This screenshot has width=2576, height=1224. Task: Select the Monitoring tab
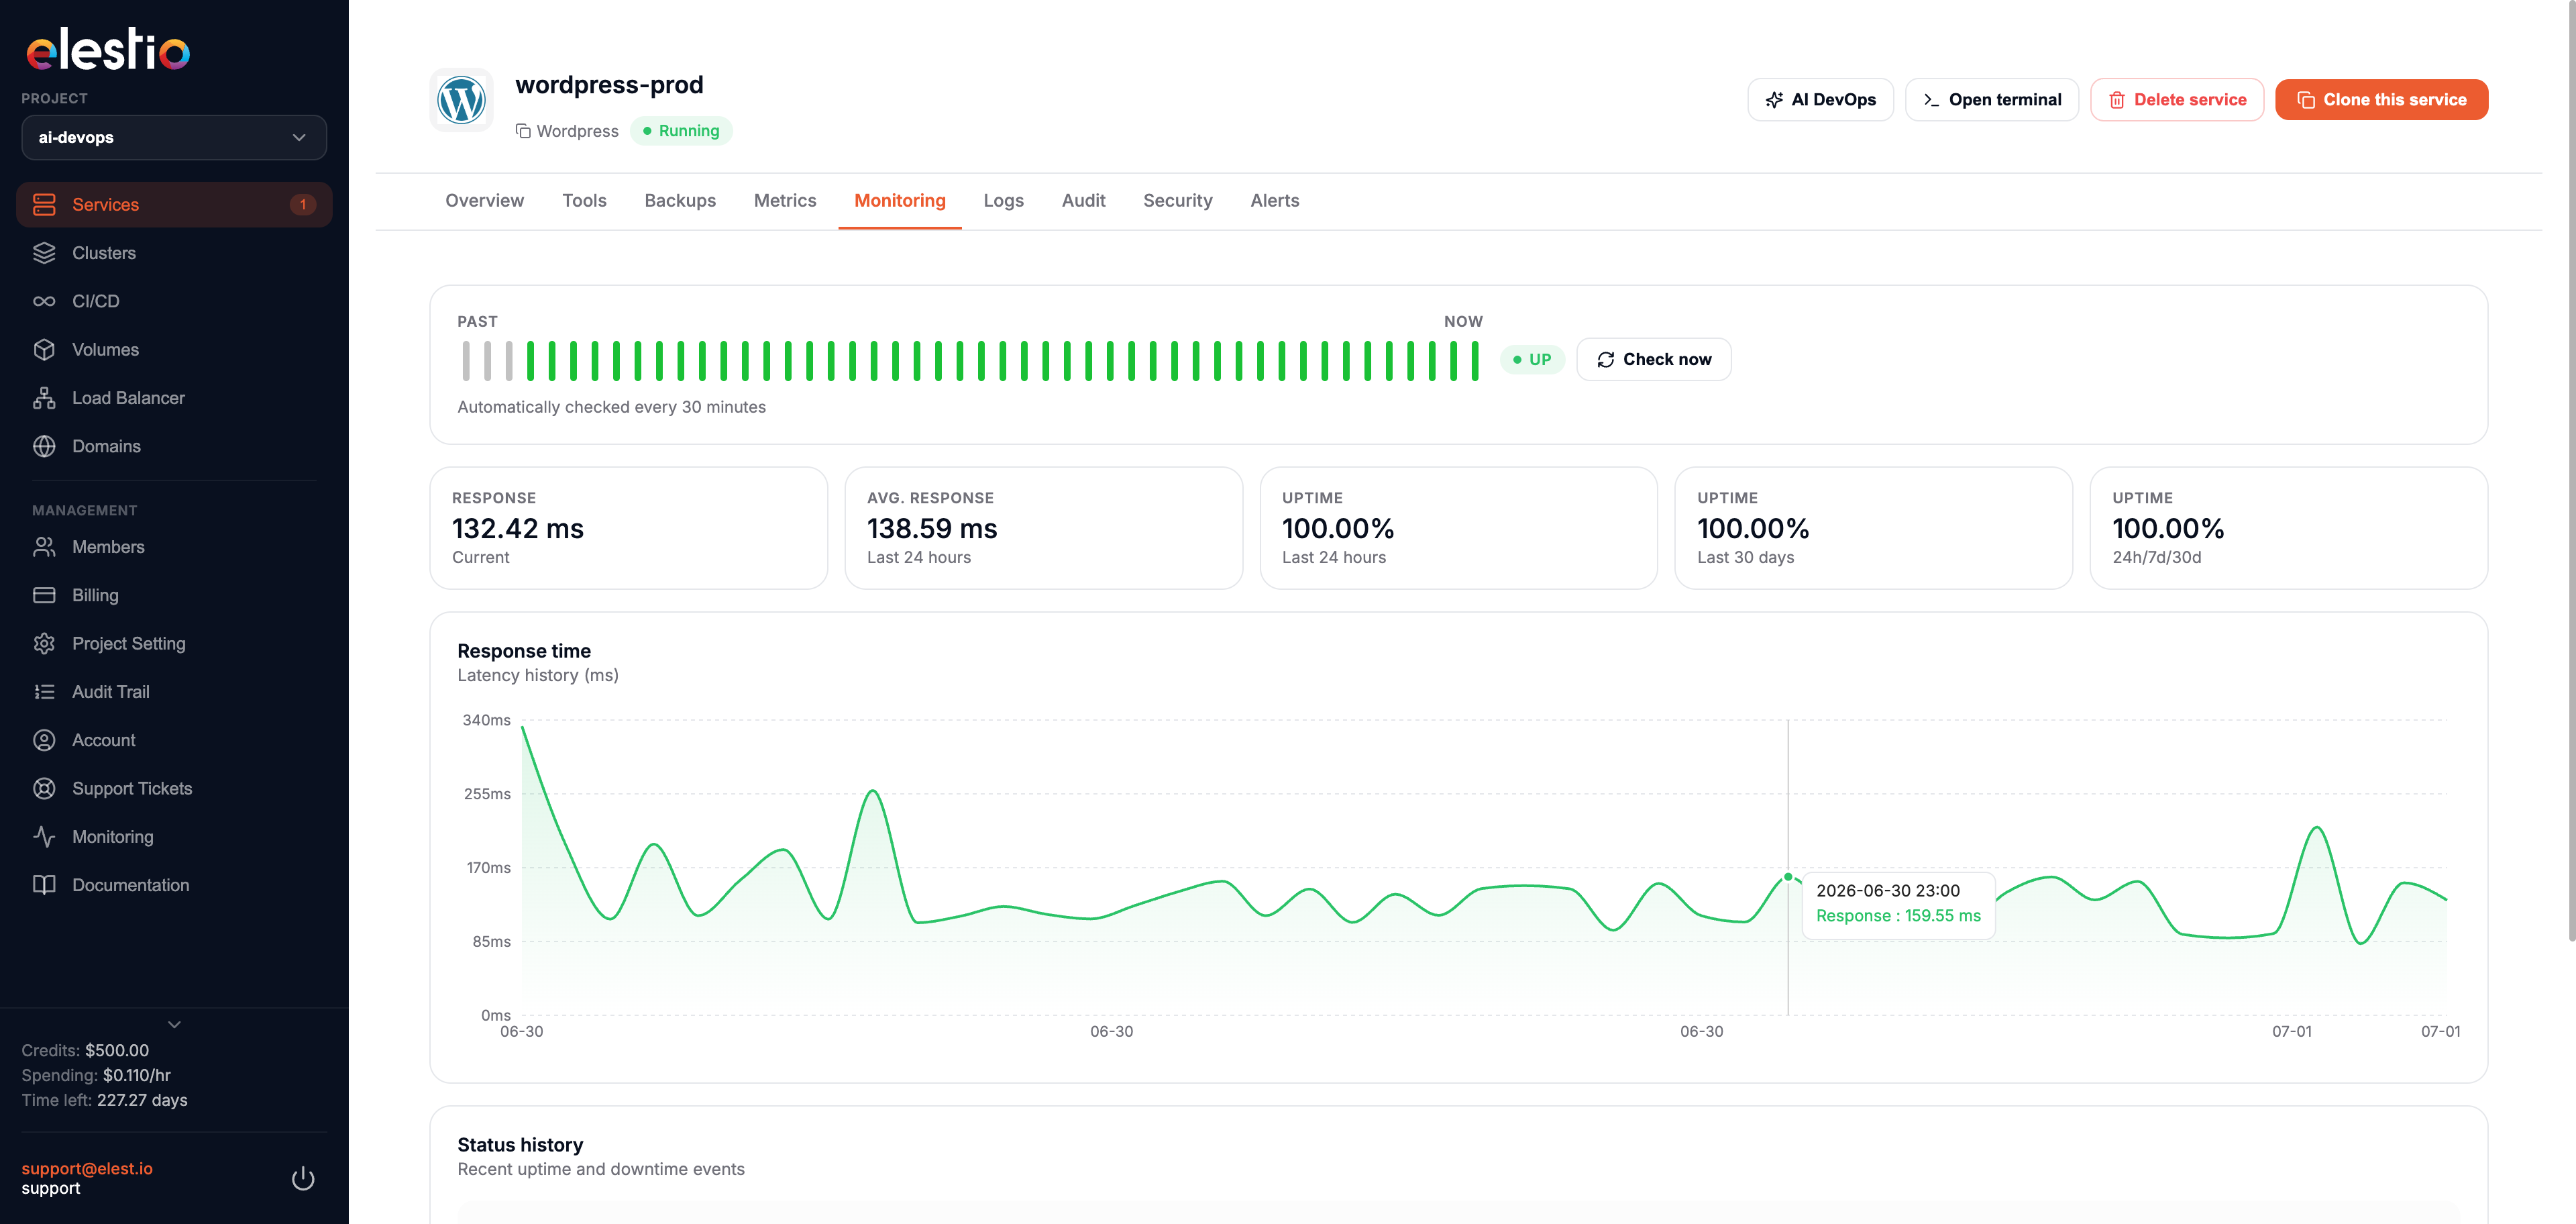click(900, 201)
